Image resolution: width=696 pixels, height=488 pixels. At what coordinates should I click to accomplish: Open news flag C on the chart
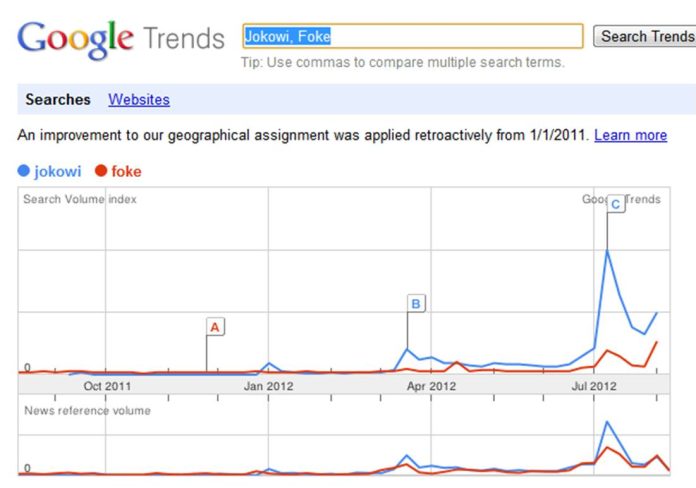615,204
